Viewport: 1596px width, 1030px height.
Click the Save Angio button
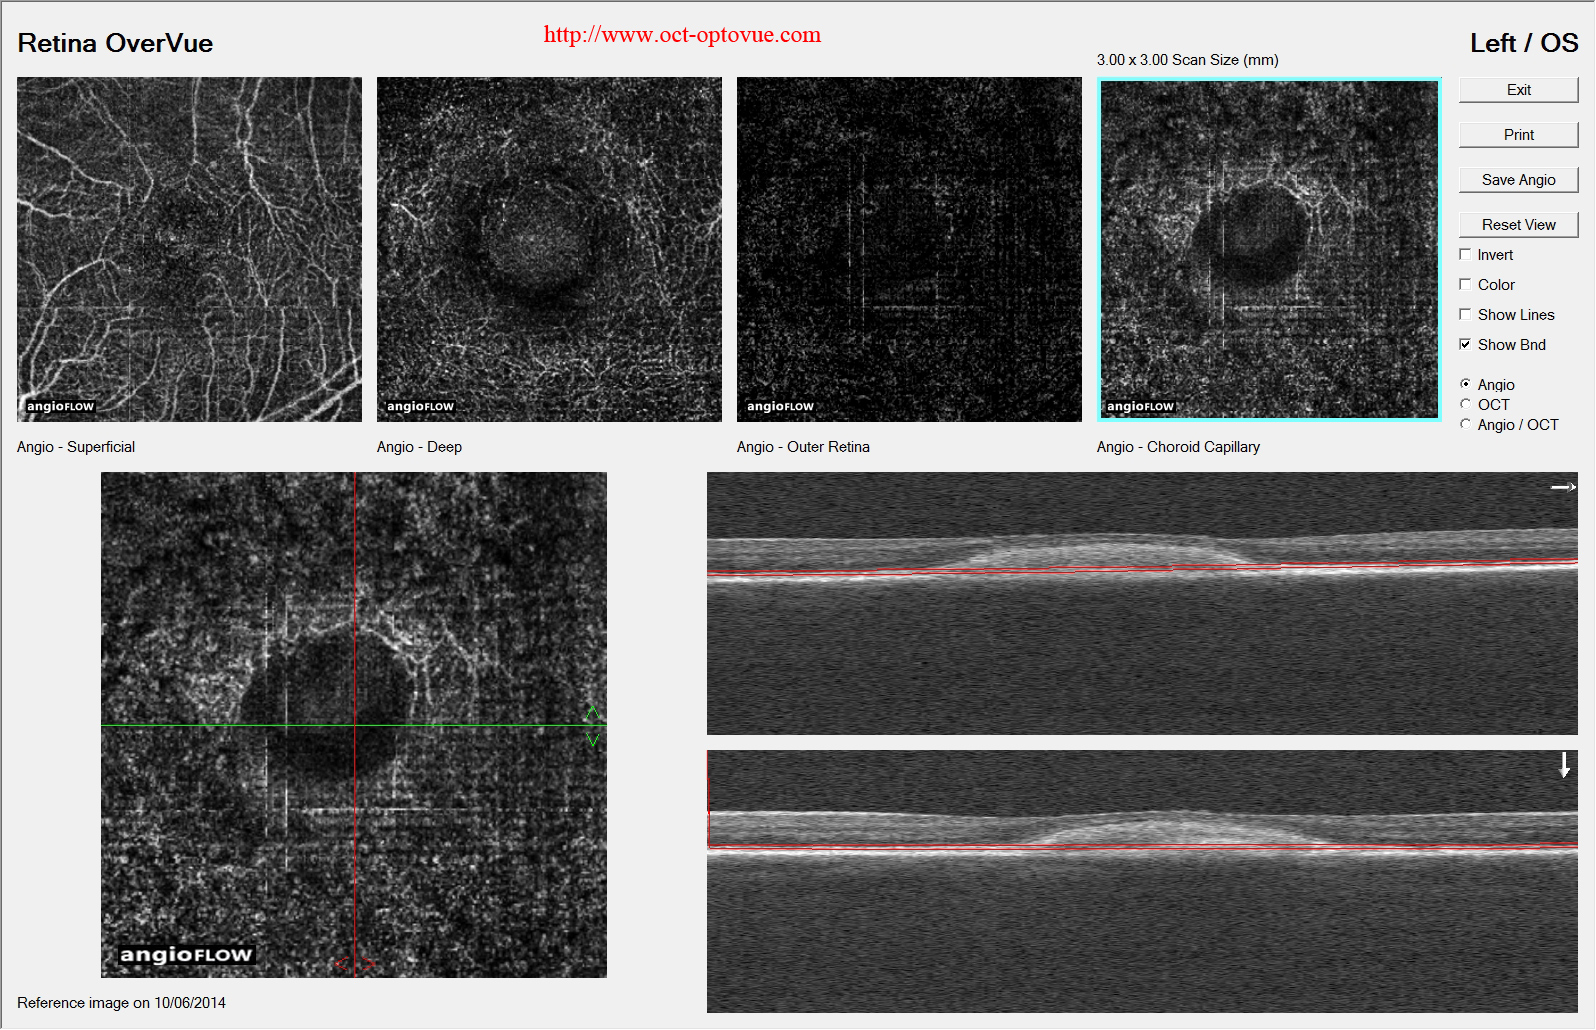[x=1518, y=180]
